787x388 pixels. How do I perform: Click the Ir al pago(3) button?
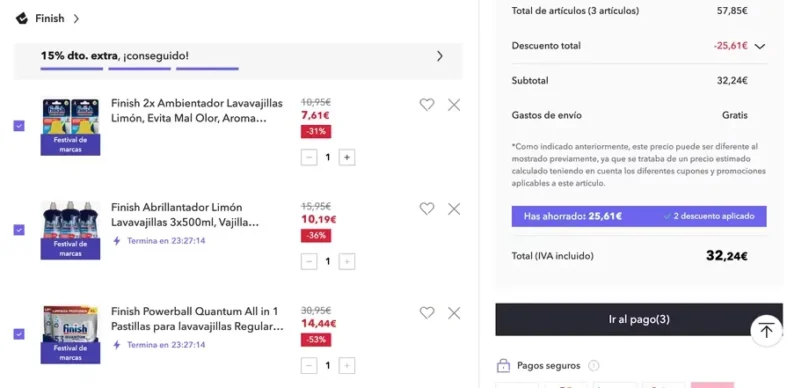(639, 319)
